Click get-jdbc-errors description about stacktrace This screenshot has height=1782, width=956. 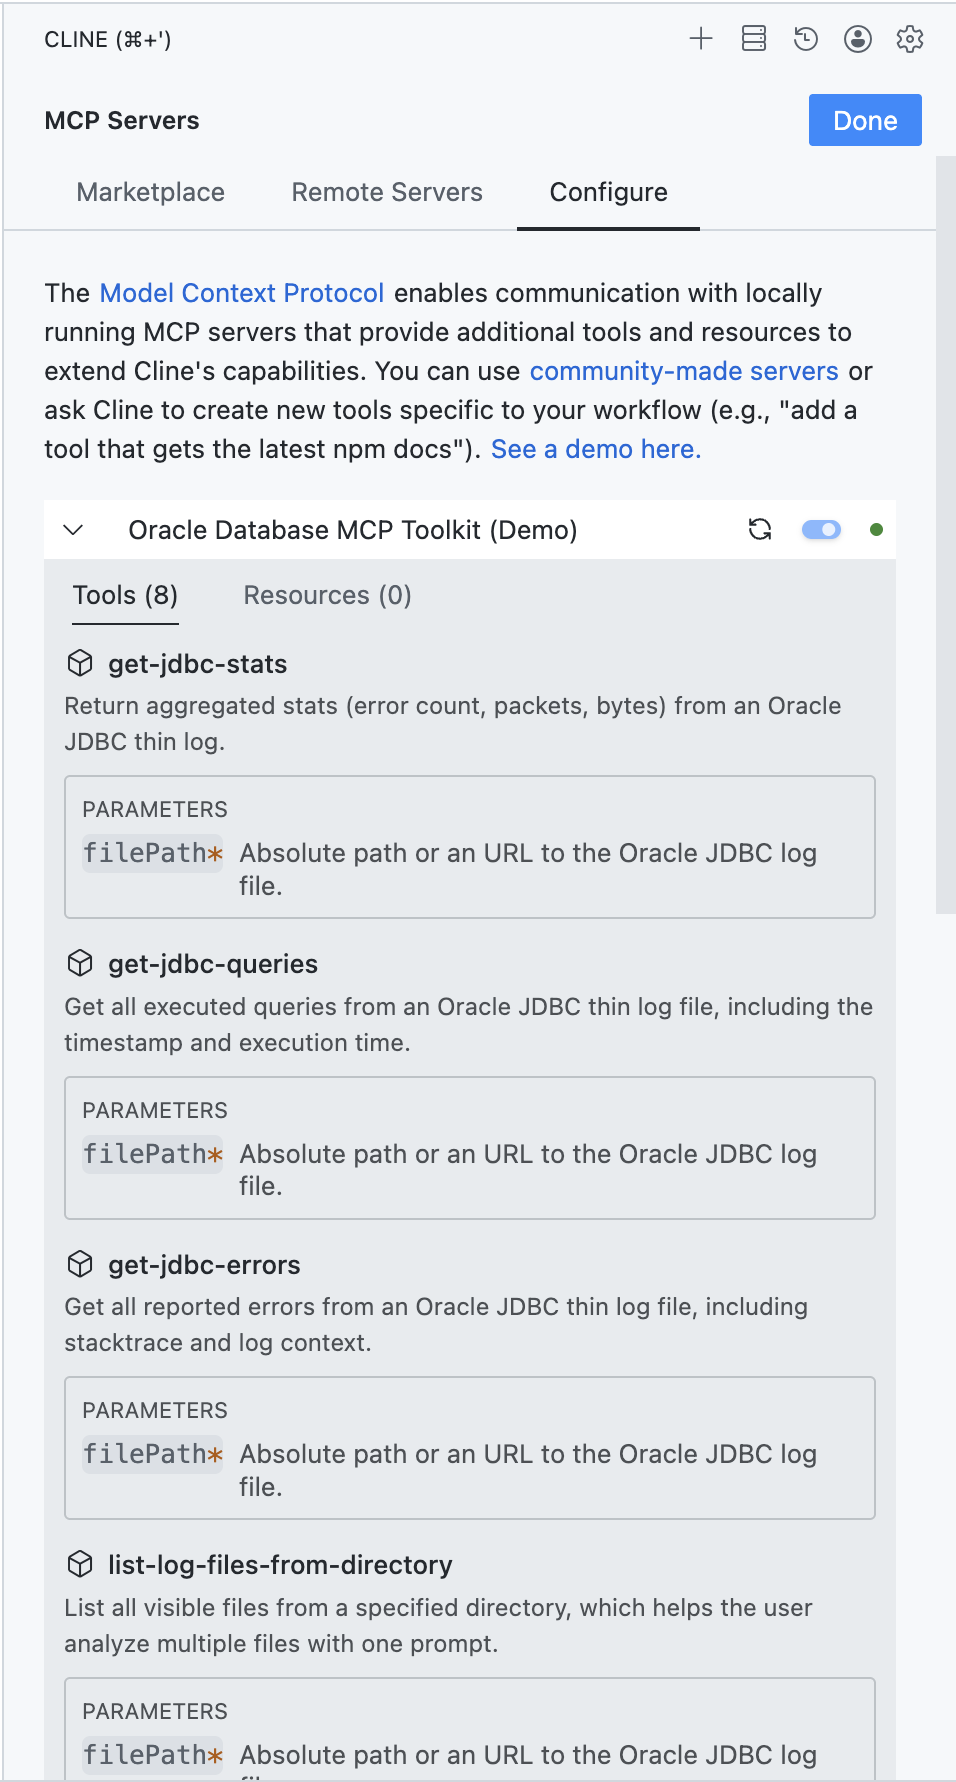(436, 1325)
